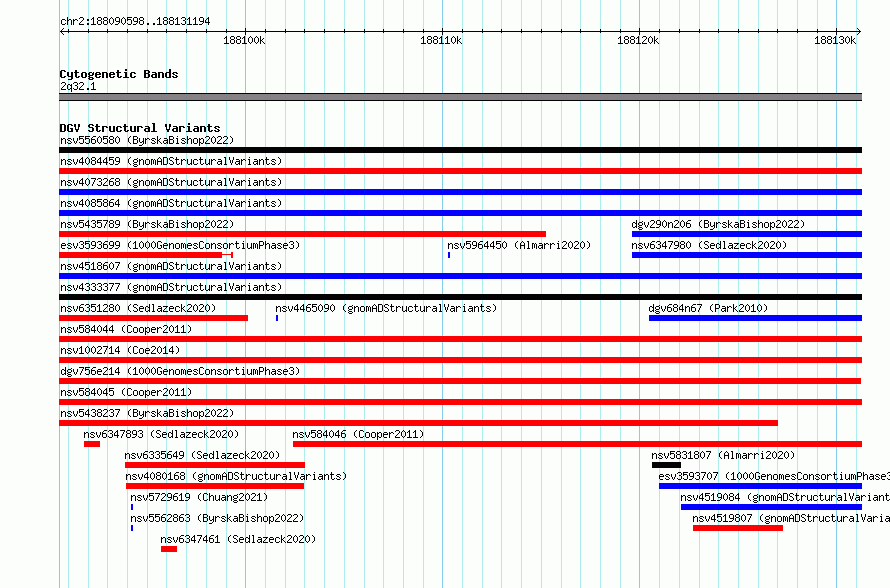Select the red nsv6351280 variant bar

click(x=153, y=318)
